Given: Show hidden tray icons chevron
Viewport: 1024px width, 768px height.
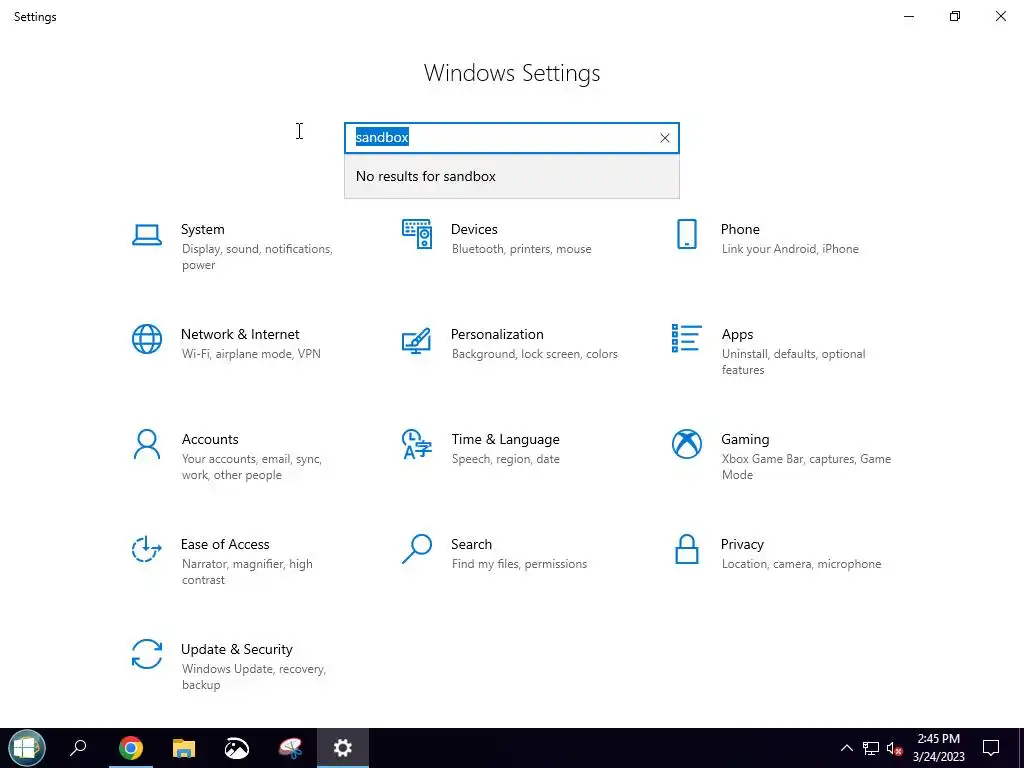Looking at the screenshot, I should (846, 748).
